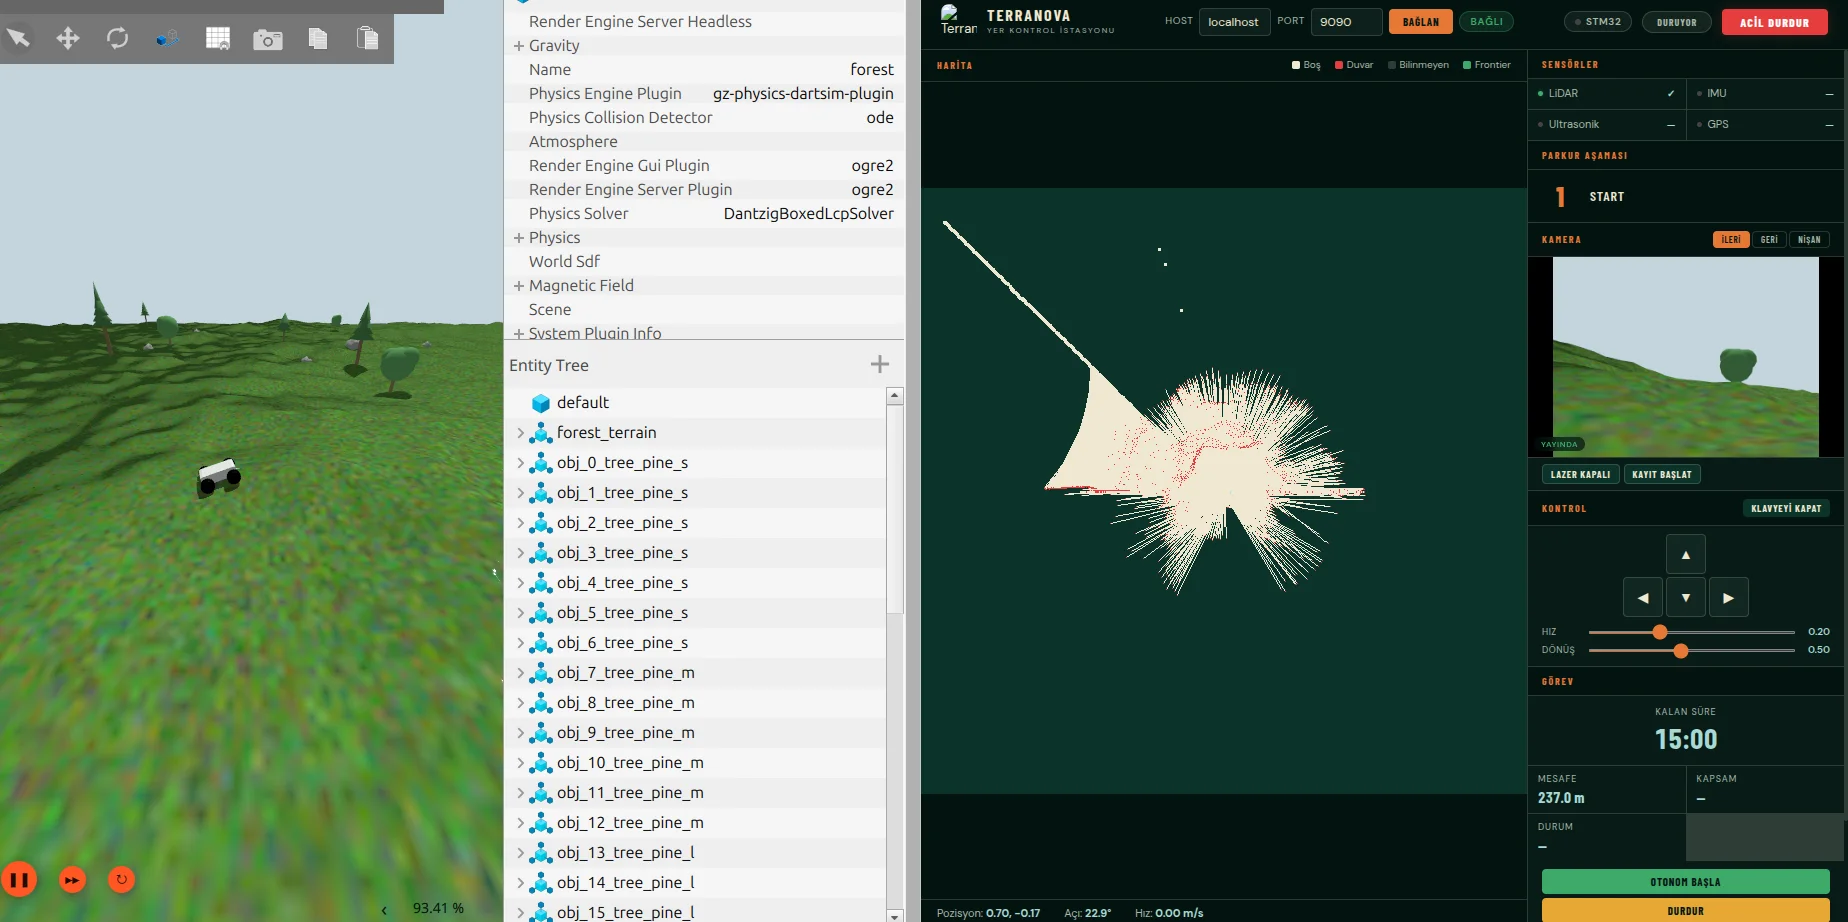Click the HIZ speed slider handle
The width and height of the screenshot is (1848, 922).
tap(1660, 632)
